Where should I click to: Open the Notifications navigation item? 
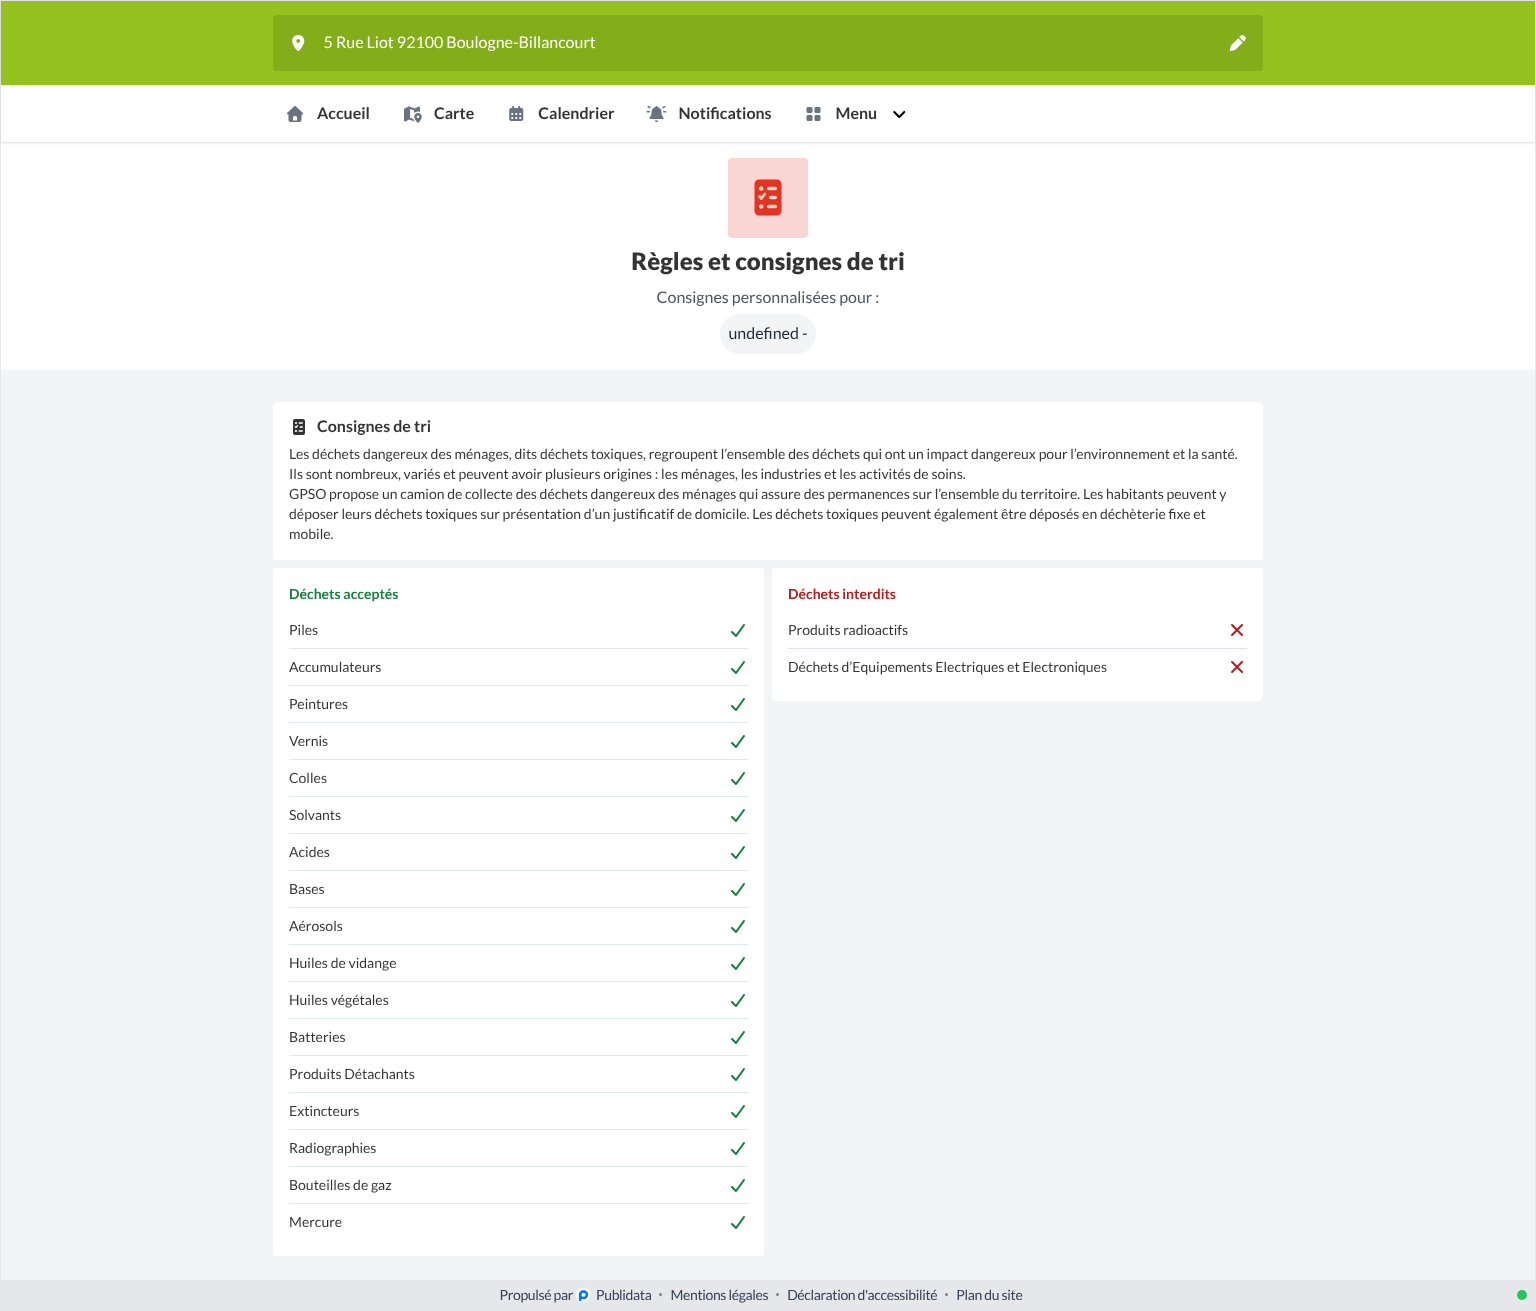709,114
